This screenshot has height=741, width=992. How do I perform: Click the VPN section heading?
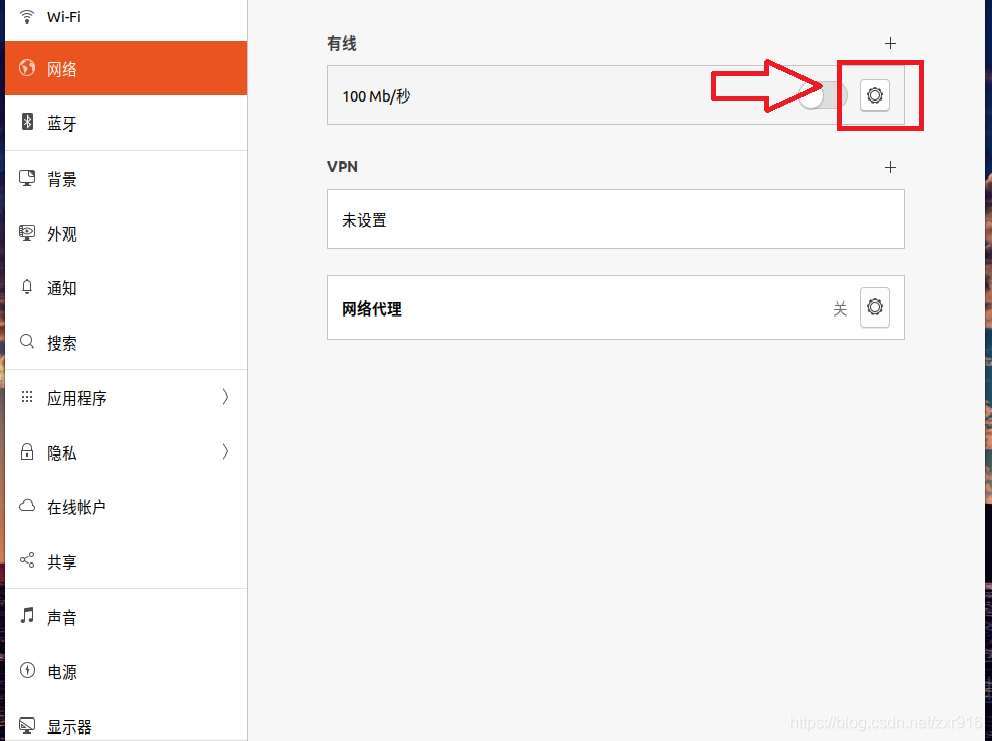click(342, 166)
